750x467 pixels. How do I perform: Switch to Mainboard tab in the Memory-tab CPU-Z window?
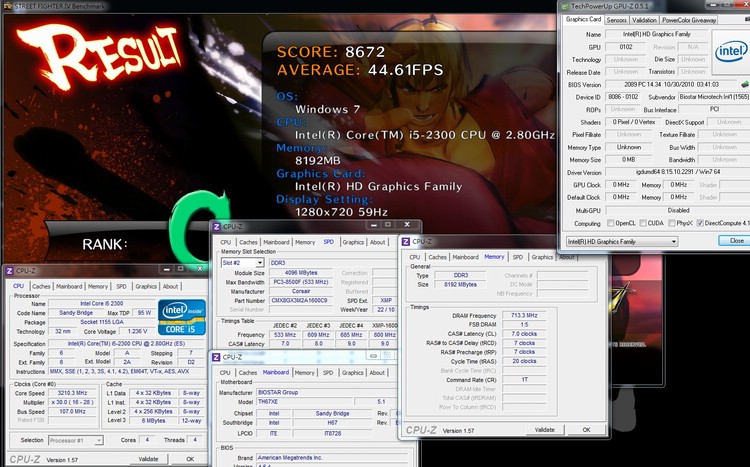point(465,257)
